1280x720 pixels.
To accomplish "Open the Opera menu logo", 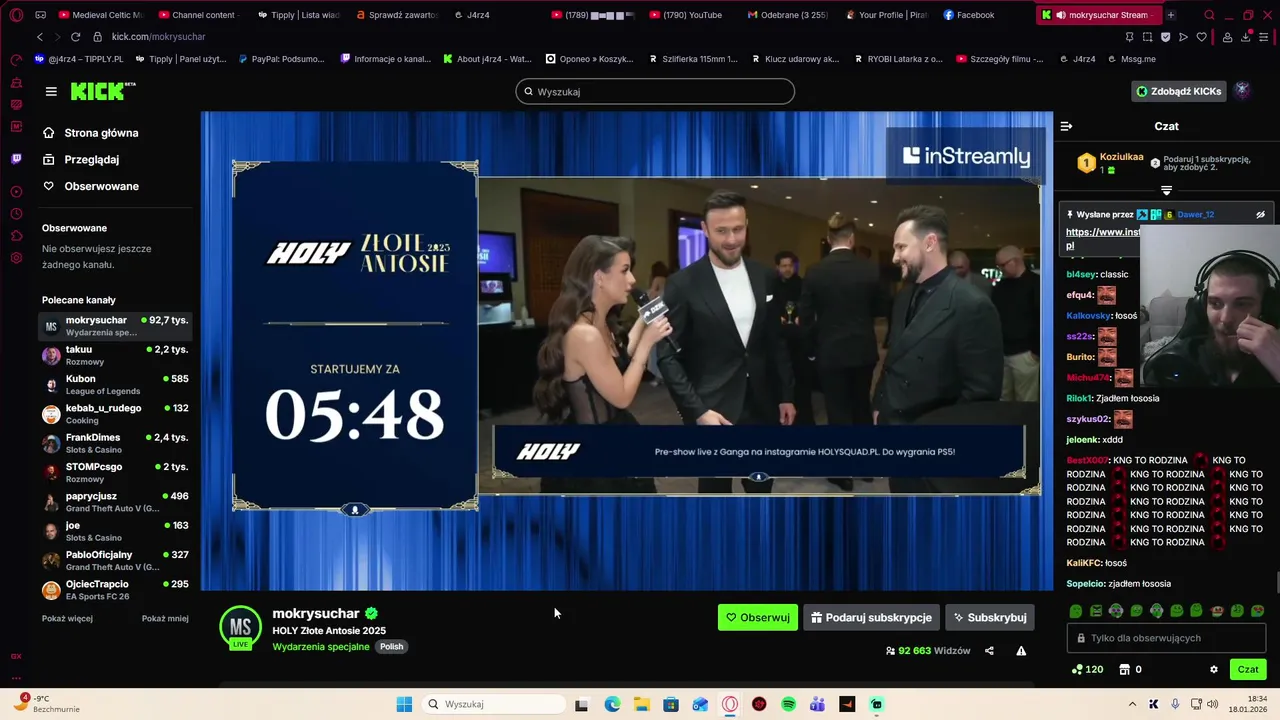I will pos(16,15).
